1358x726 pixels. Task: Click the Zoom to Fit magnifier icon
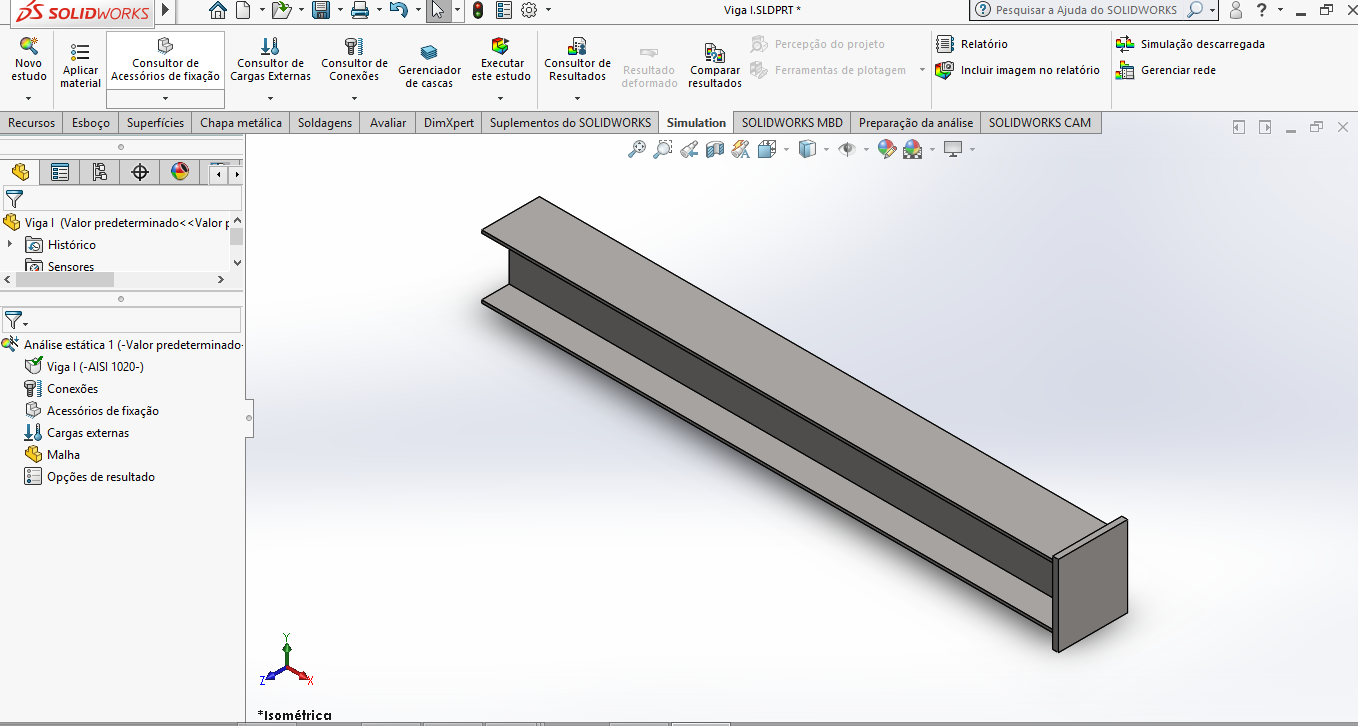[636, 149]
